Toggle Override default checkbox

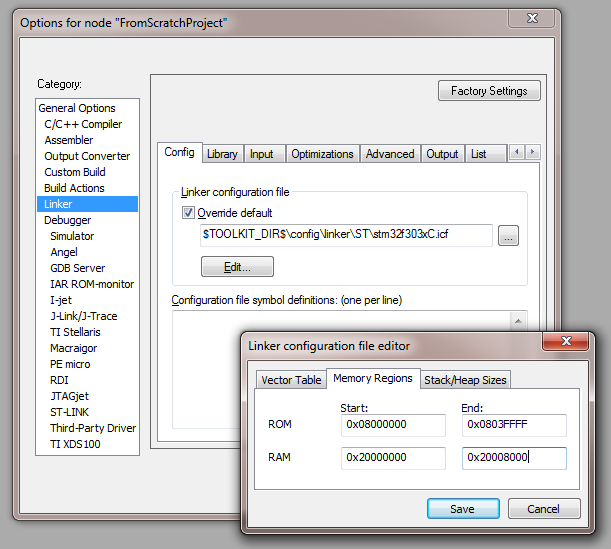tap(188, 213)
